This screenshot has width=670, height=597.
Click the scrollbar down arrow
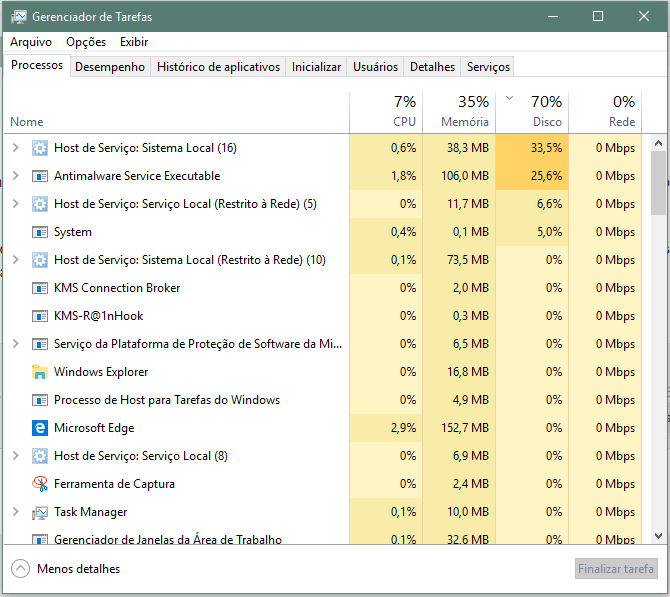(658, 535)
